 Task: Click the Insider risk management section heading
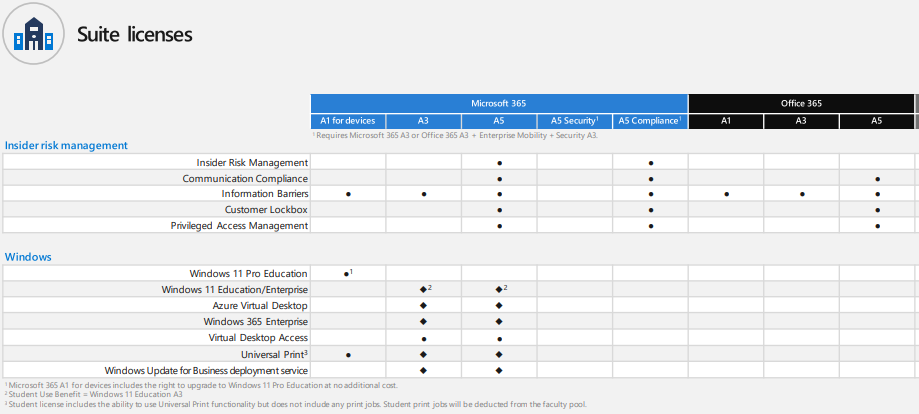[x=66, y=145]
